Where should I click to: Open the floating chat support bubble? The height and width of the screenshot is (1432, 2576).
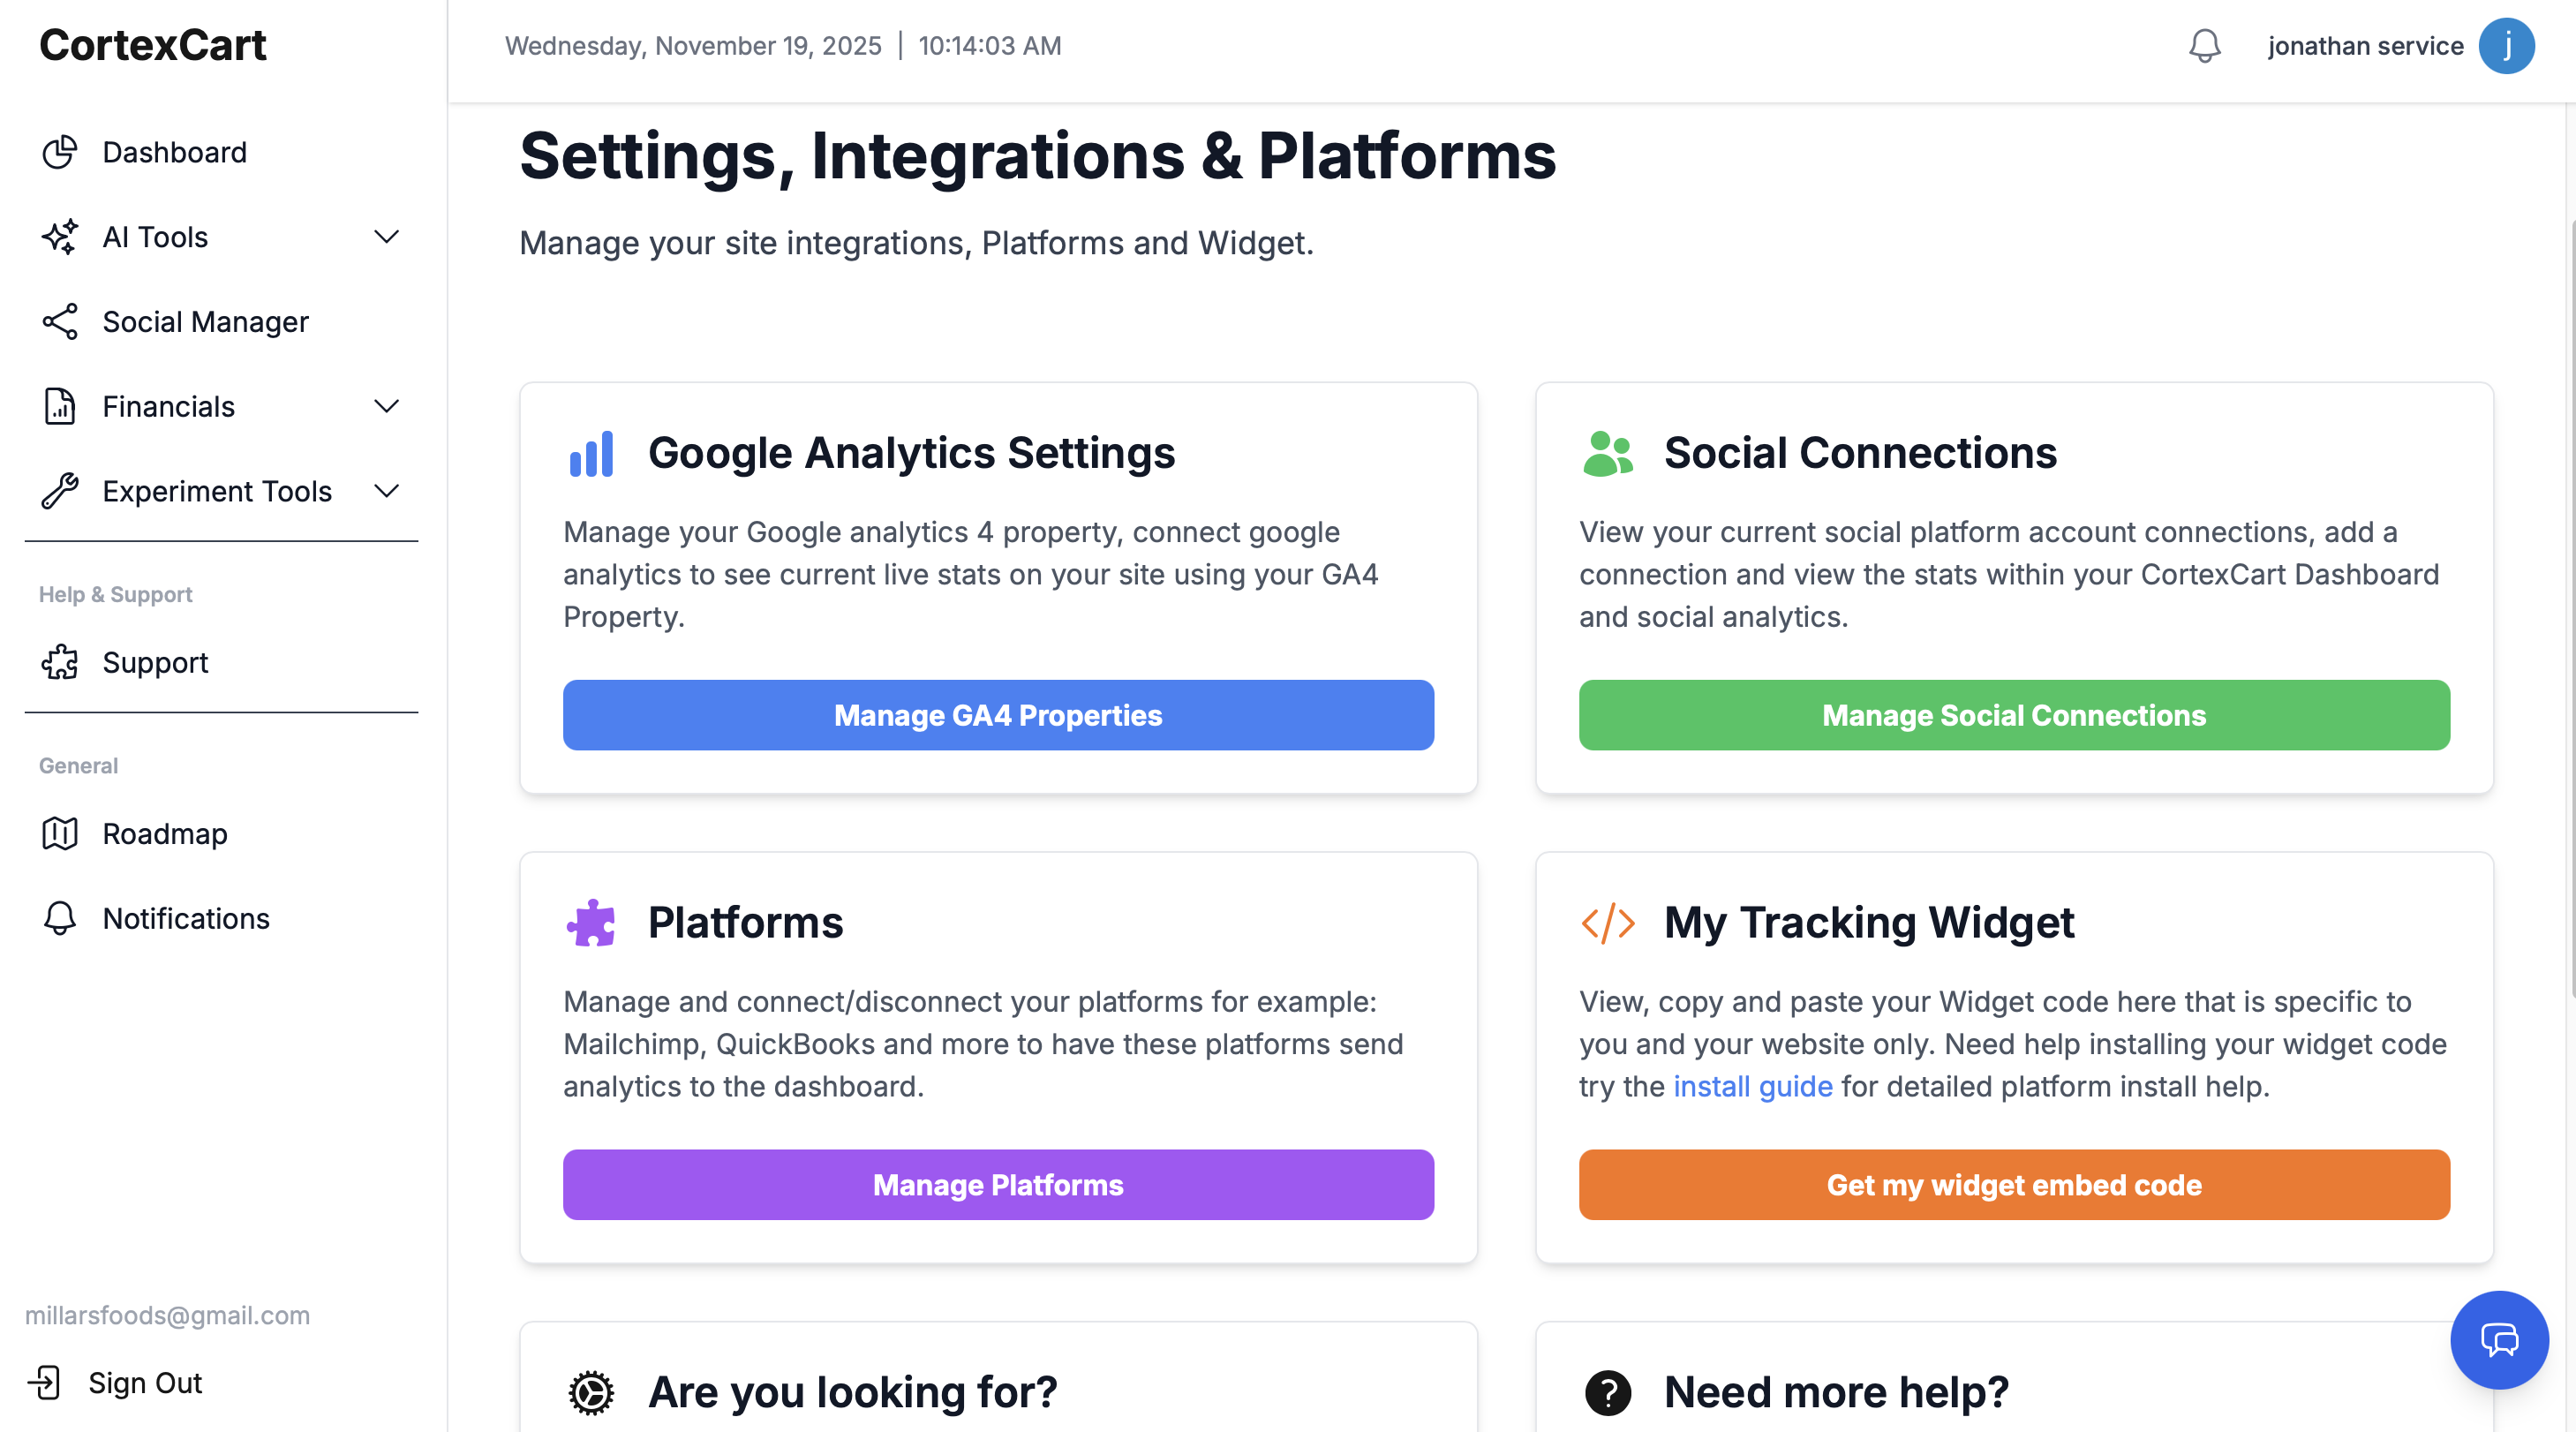tap(2498, 1339)
